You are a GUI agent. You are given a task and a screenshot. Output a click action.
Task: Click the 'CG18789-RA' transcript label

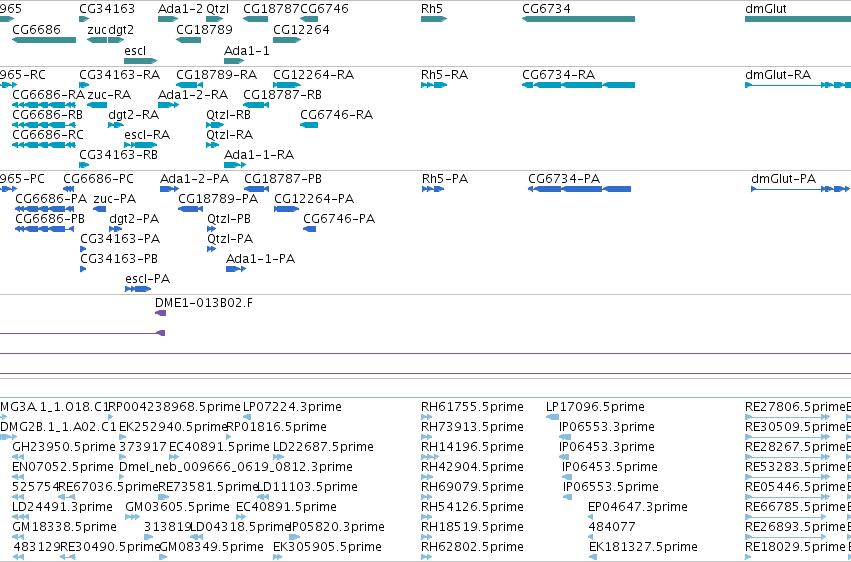point(217,74)
